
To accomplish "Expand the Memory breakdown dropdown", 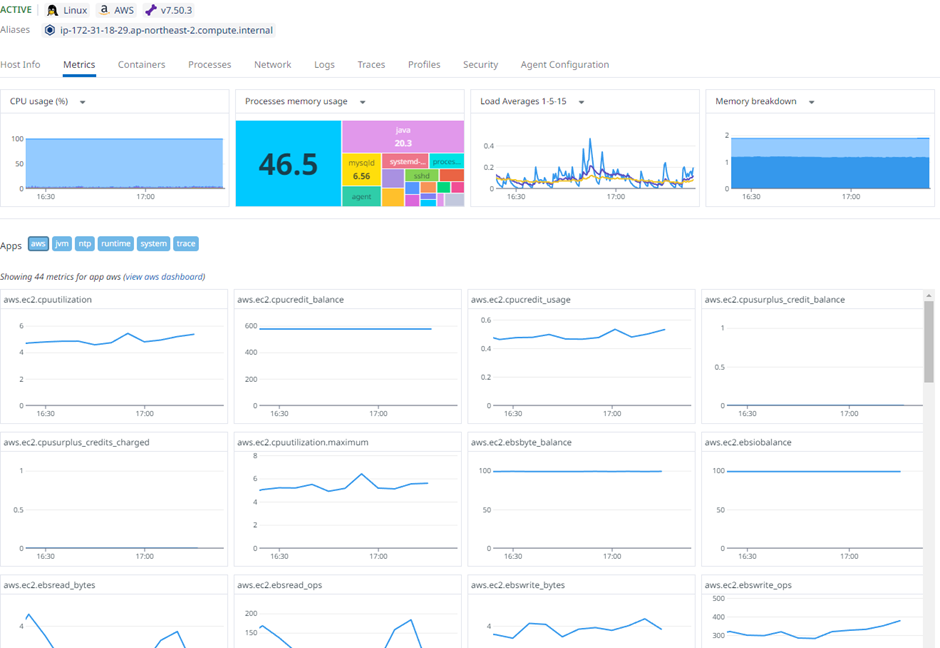I will (812, 103).
